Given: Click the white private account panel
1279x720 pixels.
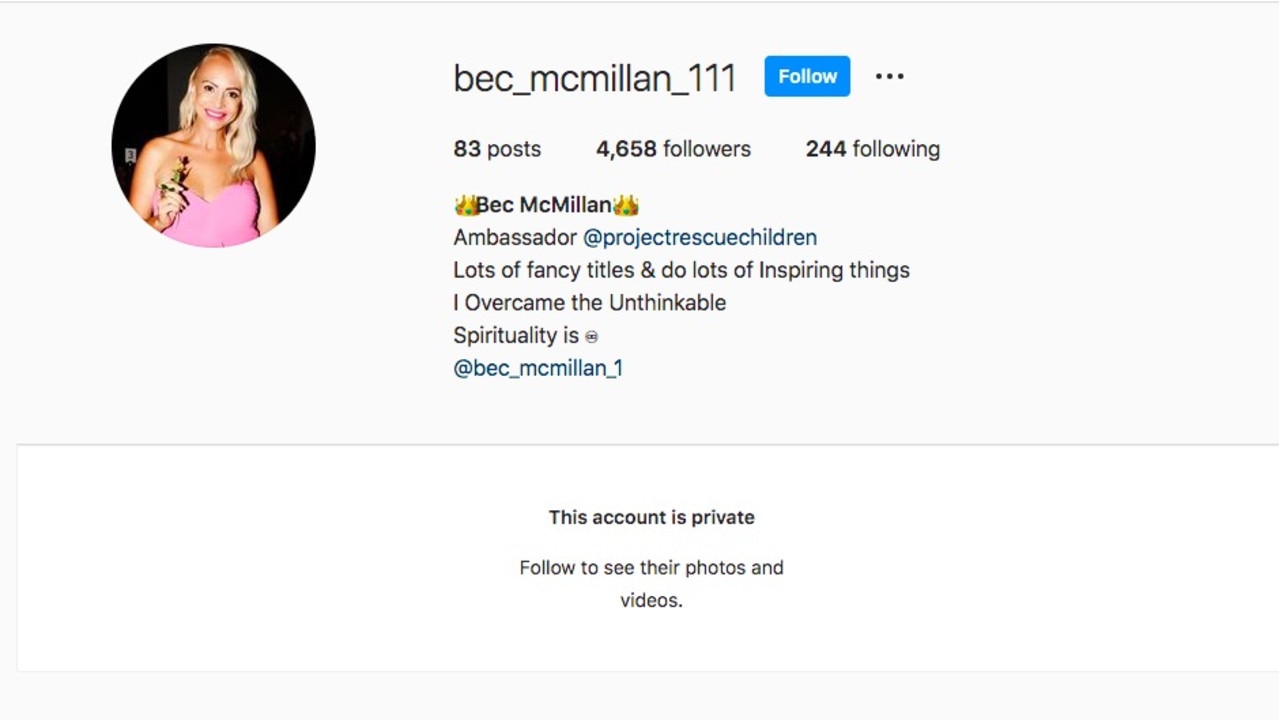Looking at the screenshot, I should tap(647, 558).
